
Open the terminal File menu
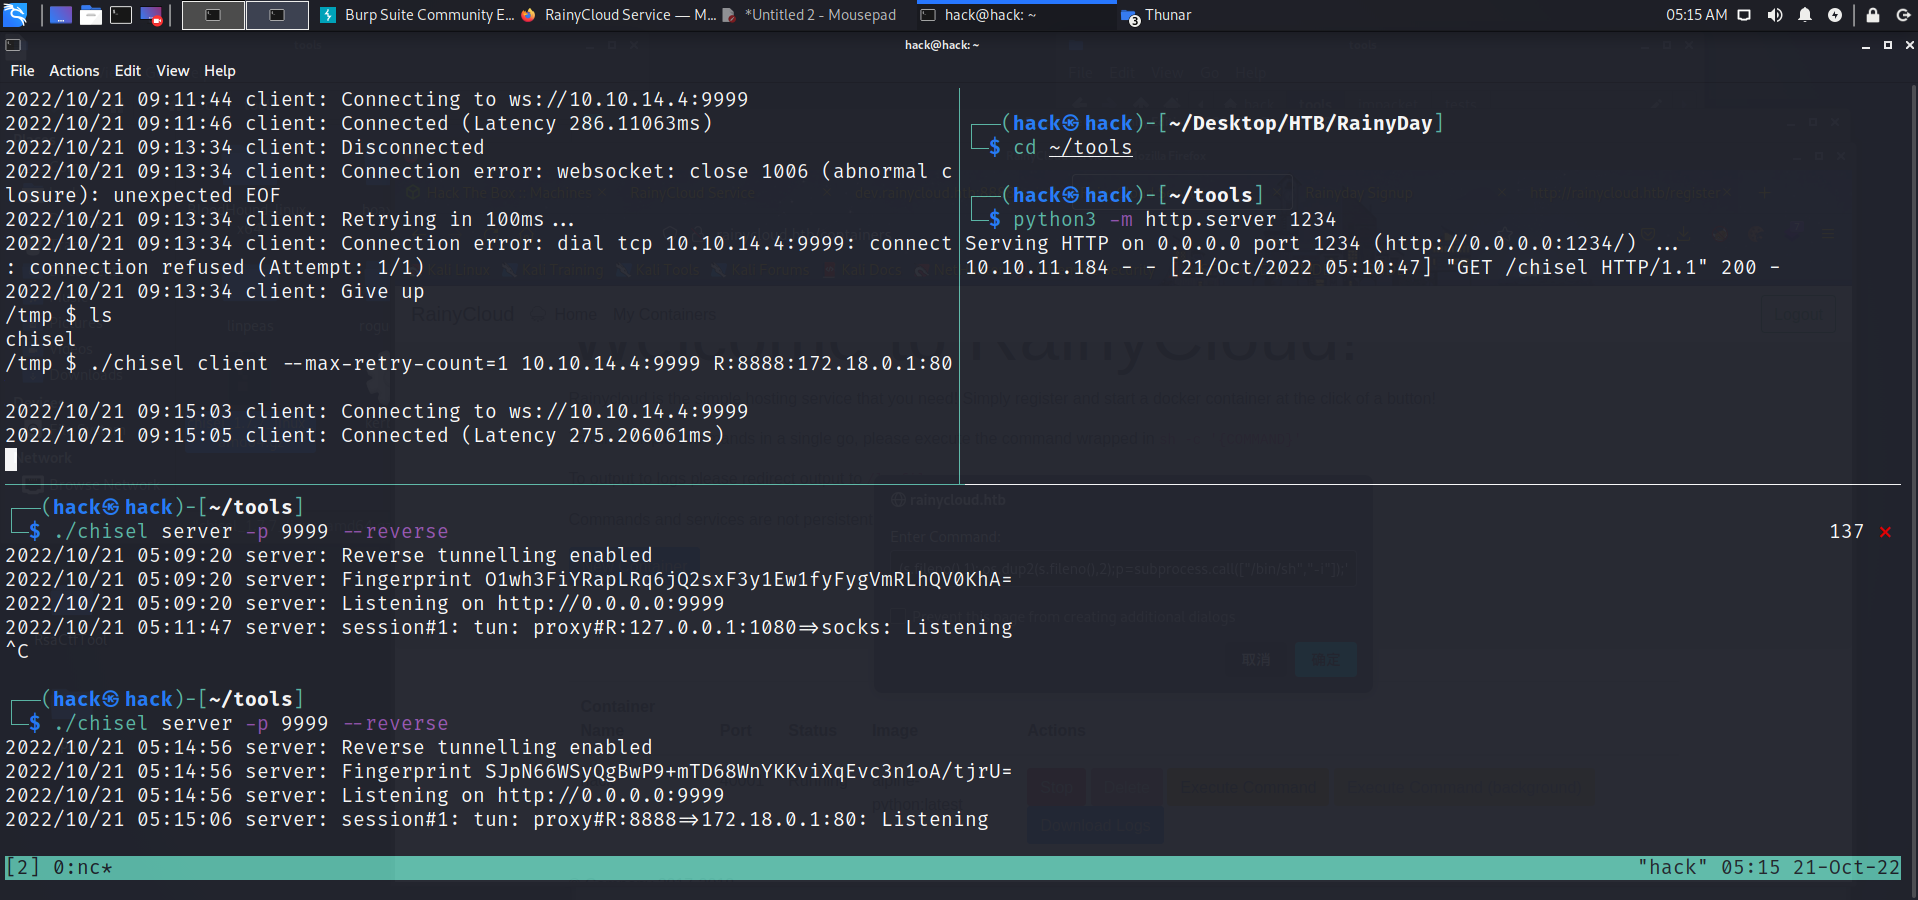click(x=22, y=71)
